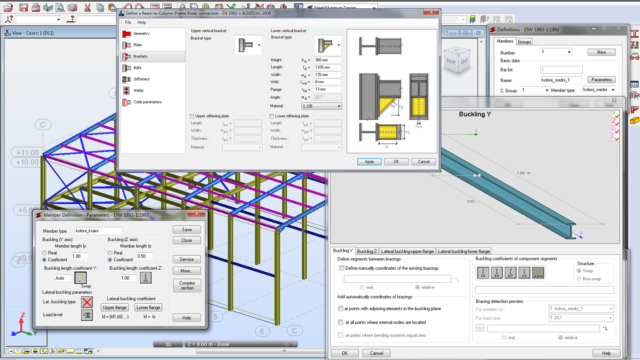
Task: Open bracket Material S 235 dropdown
Action: (321, 106)
